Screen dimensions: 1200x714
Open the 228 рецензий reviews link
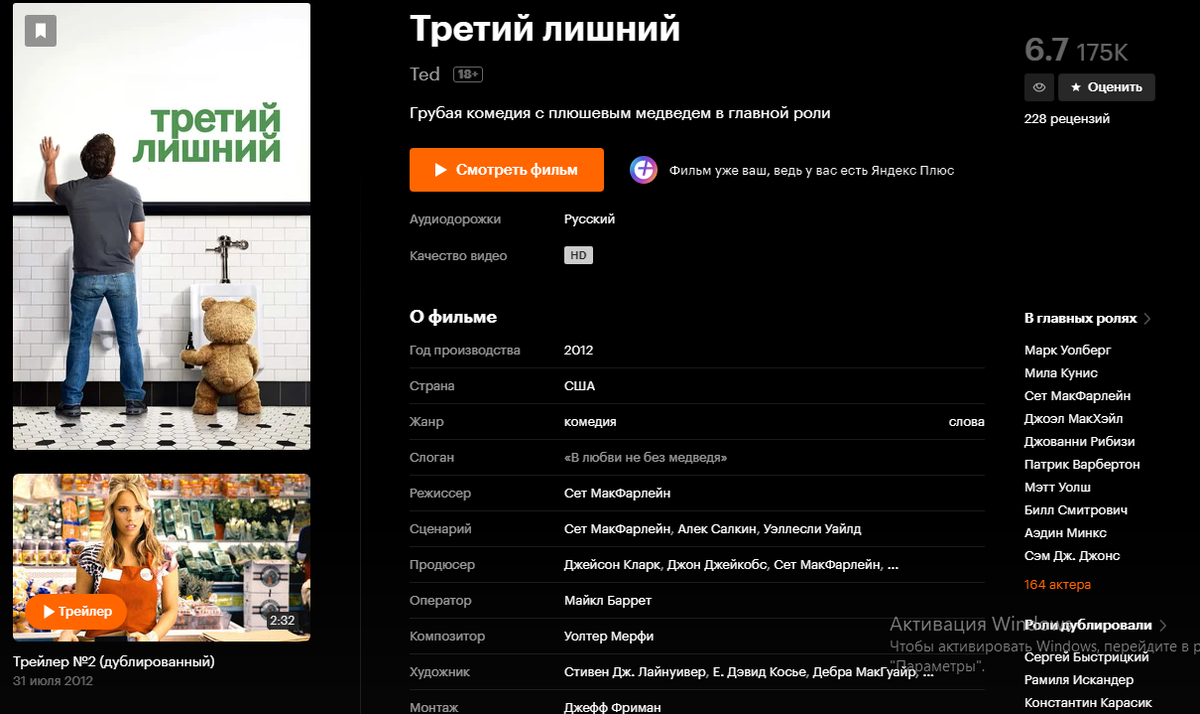[1067, 119]
